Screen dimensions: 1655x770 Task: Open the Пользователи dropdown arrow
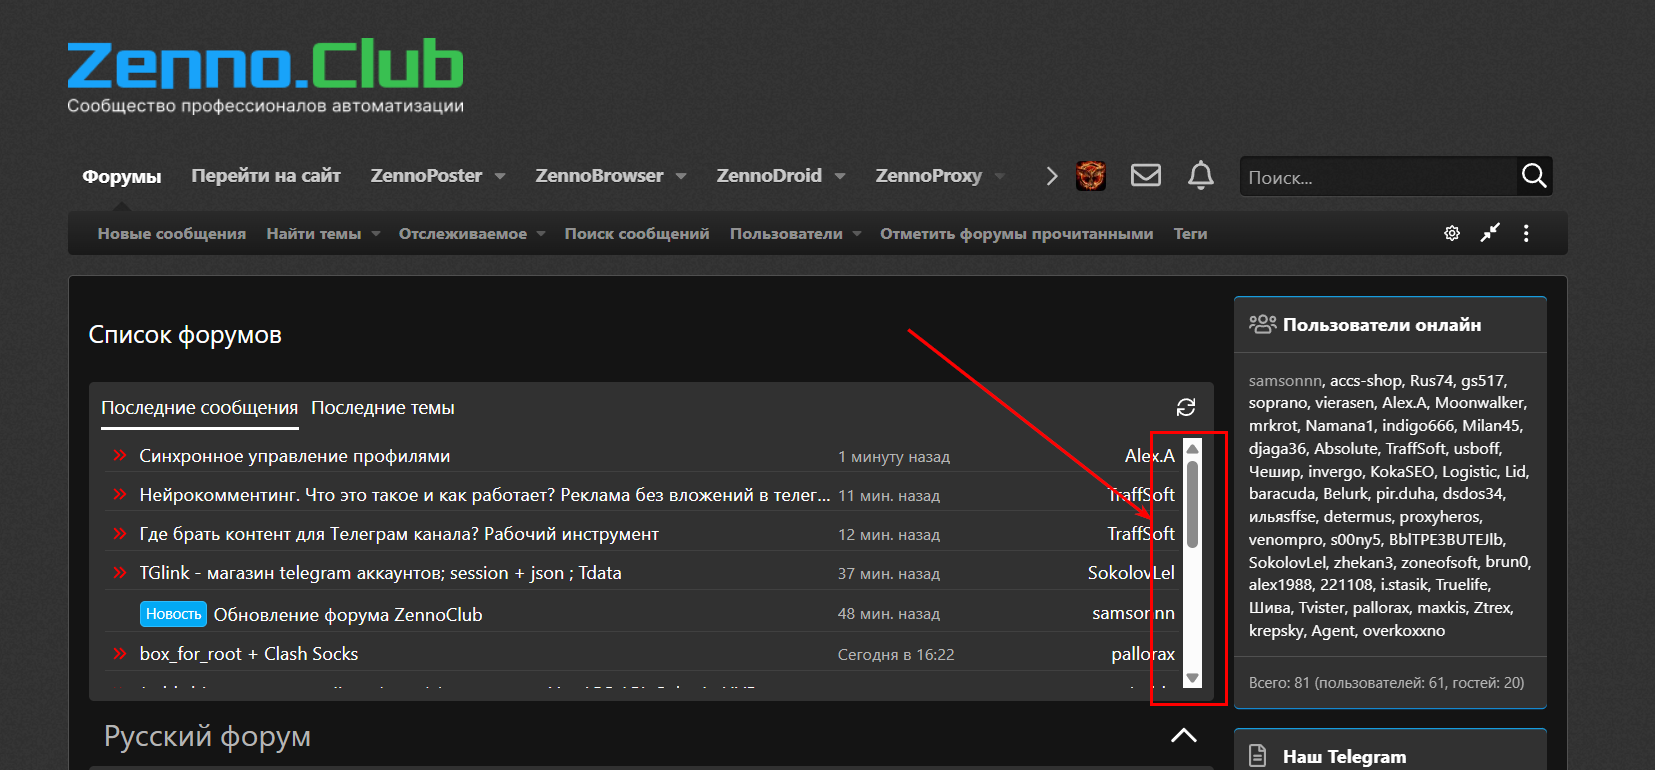point(857,234)
